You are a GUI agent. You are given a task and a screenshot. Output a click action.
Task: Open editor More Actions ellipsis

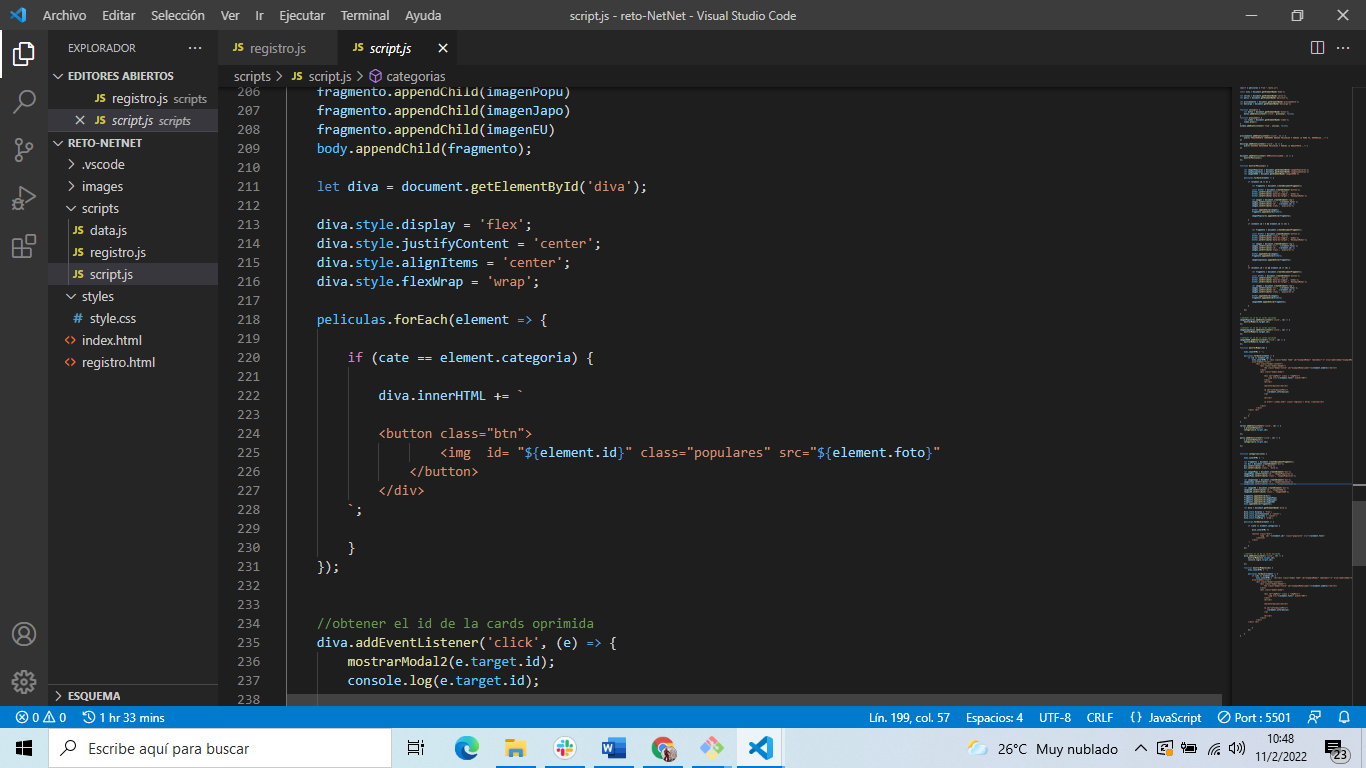tap(1343, 48)
